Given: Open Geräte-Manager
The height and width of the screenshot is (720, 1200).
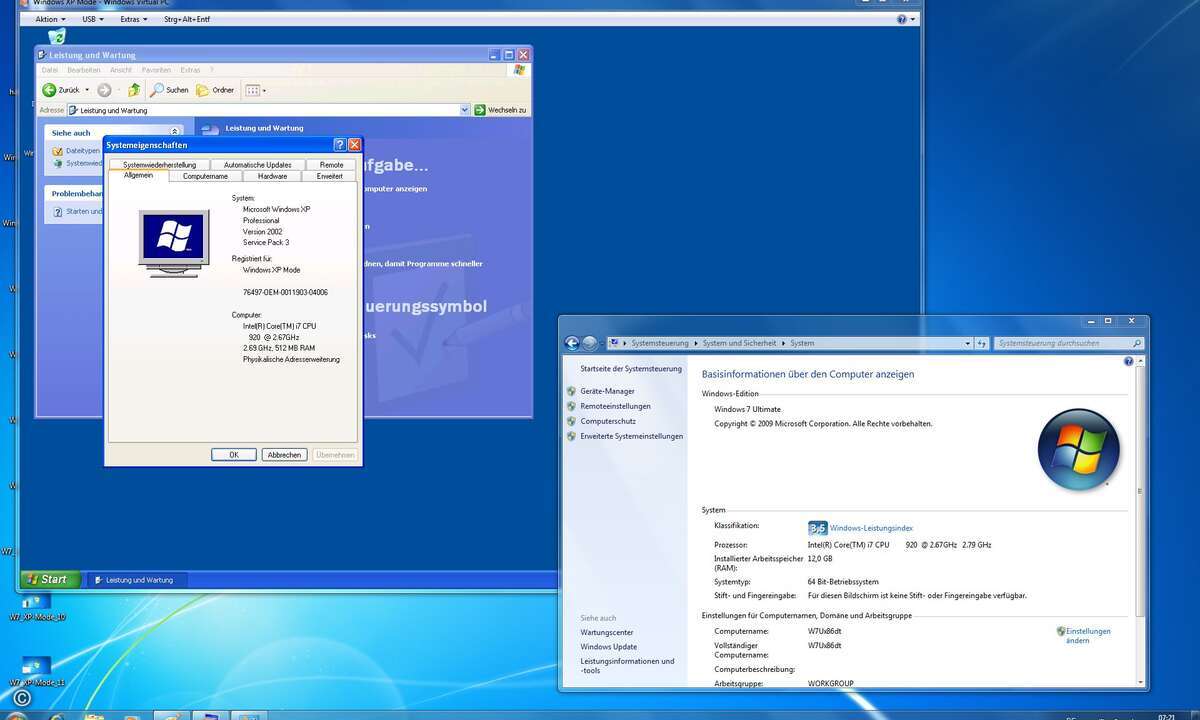Looking at the screenshot, I should pos(607,391).
